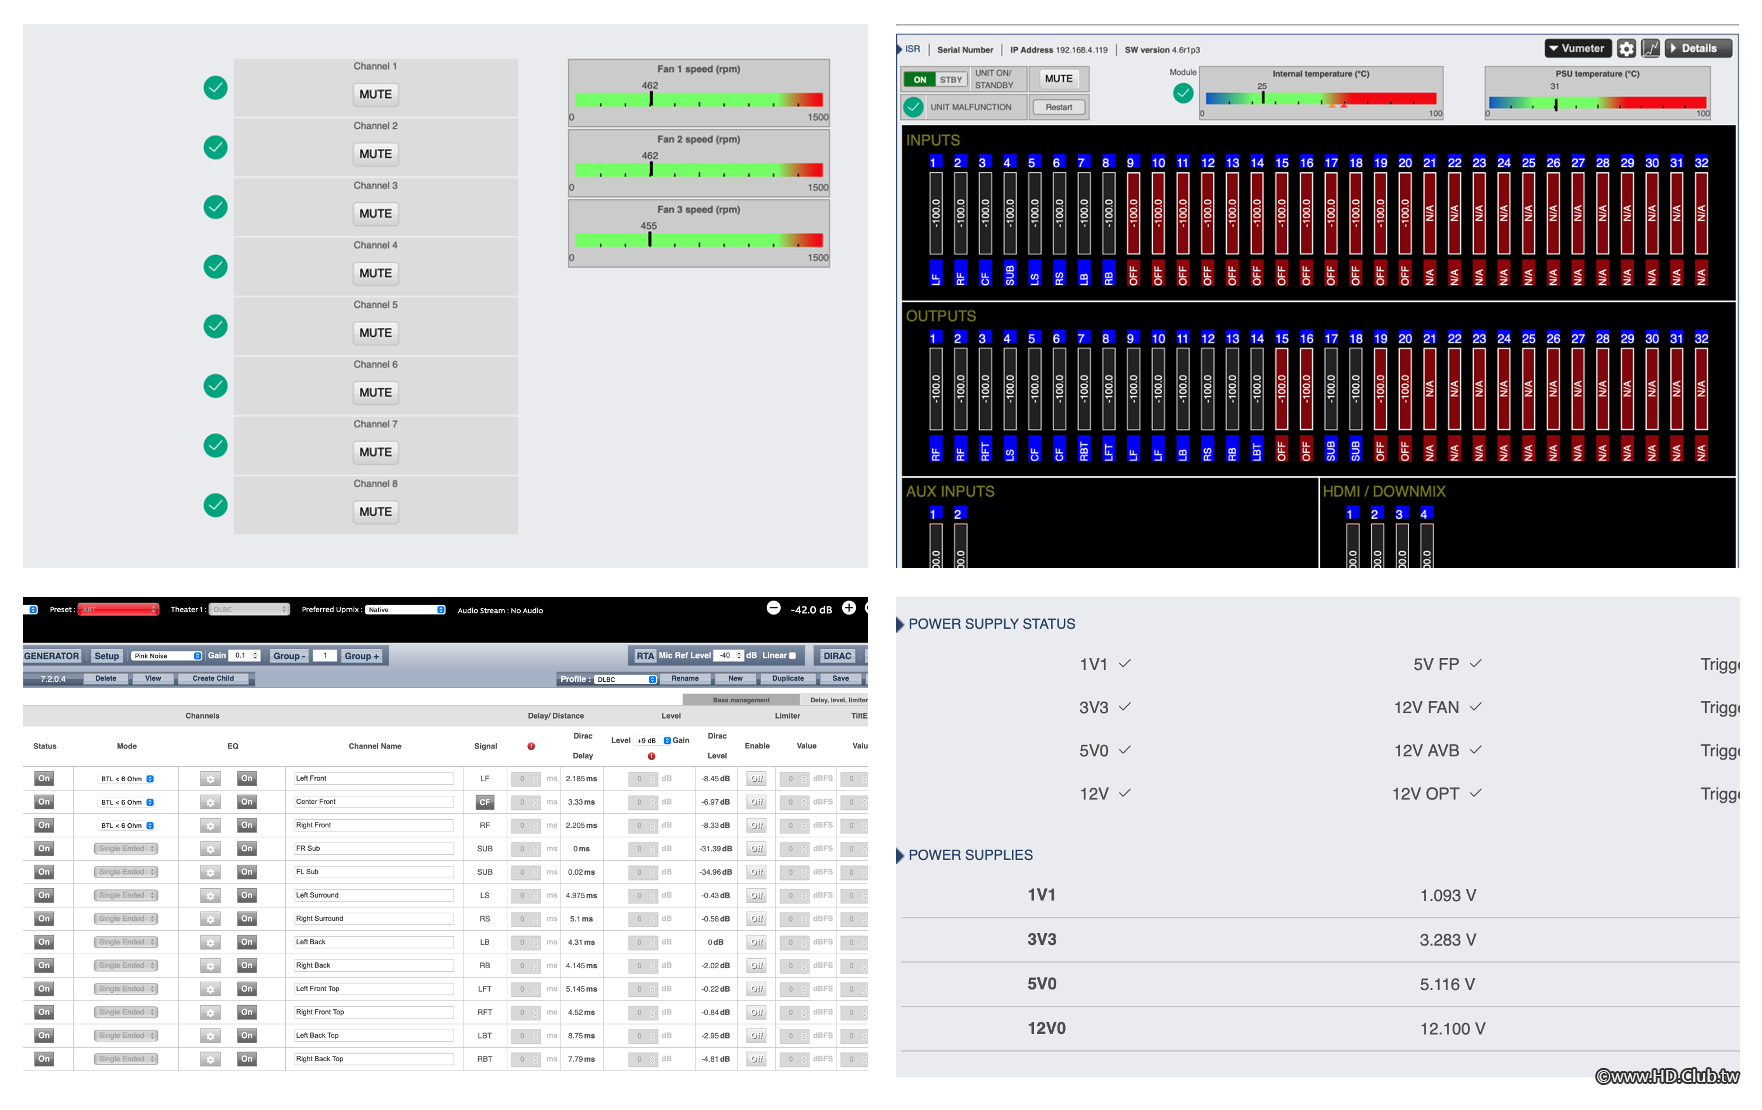The width and height of the screenshot is (1762, 1110).
Task: Toggle limiter Off button for Left Front
Action: (757, 778)
